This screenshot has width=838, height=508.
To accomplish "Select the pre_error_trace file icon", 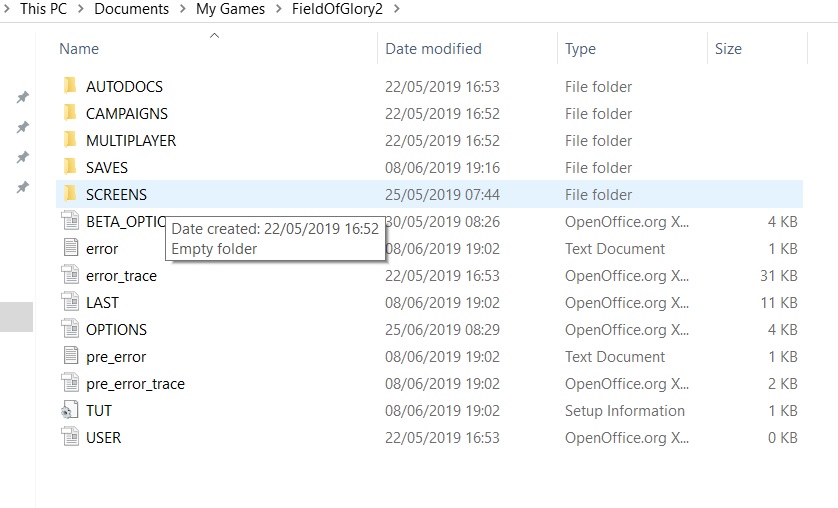I will 70,383.
